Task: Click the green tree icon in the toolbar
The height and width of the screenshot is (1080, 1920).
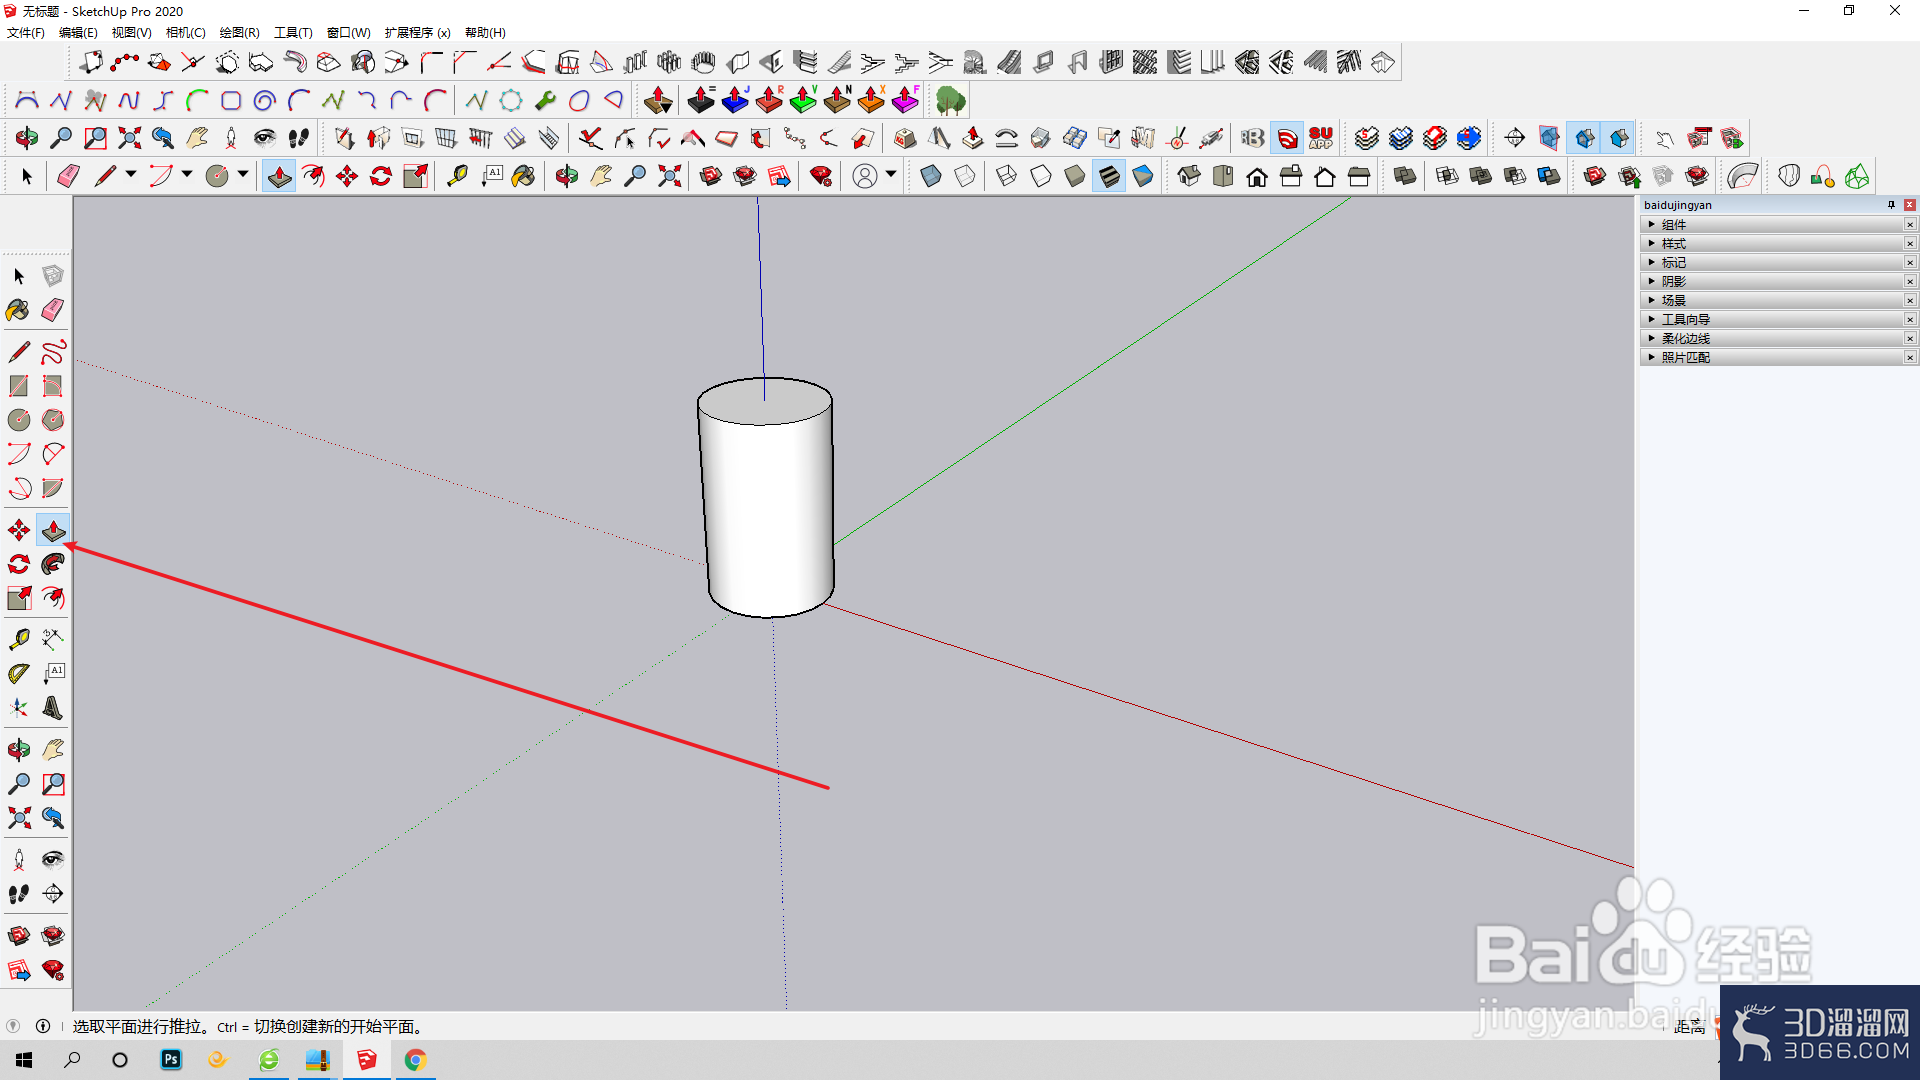Action: pos(950,100)
